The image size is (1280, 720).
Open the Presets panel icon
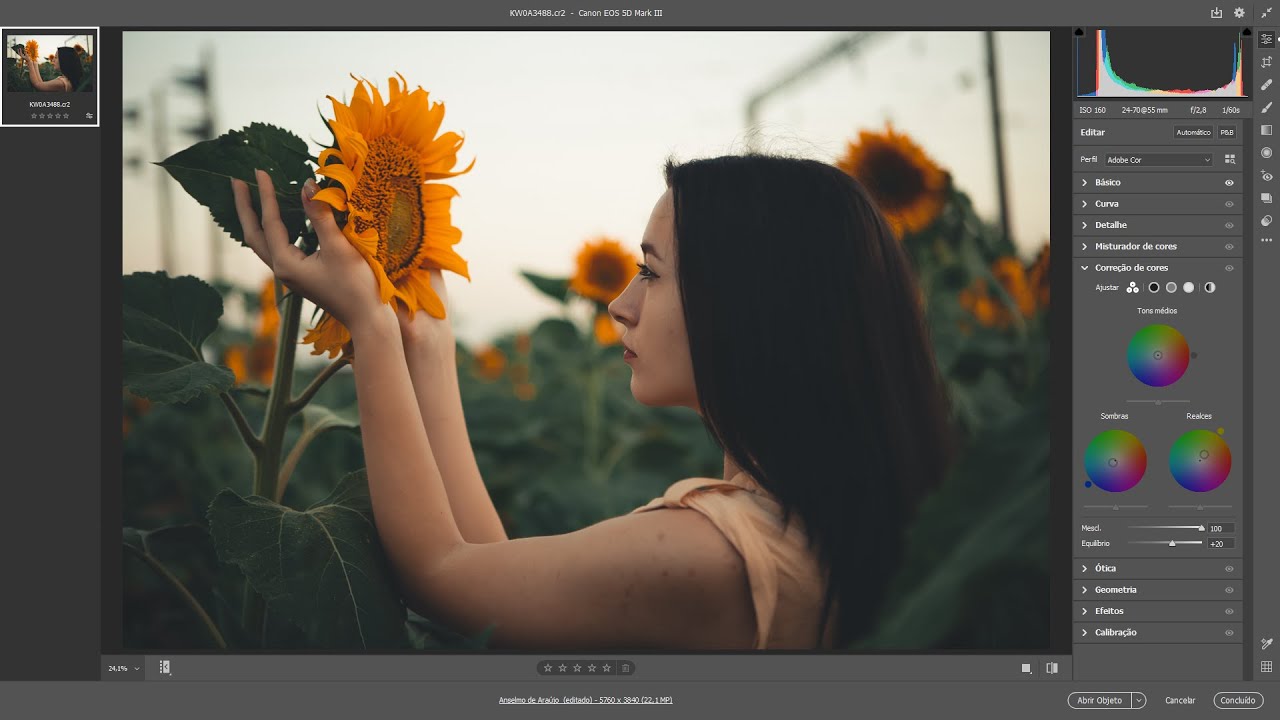coord(1266,220)
